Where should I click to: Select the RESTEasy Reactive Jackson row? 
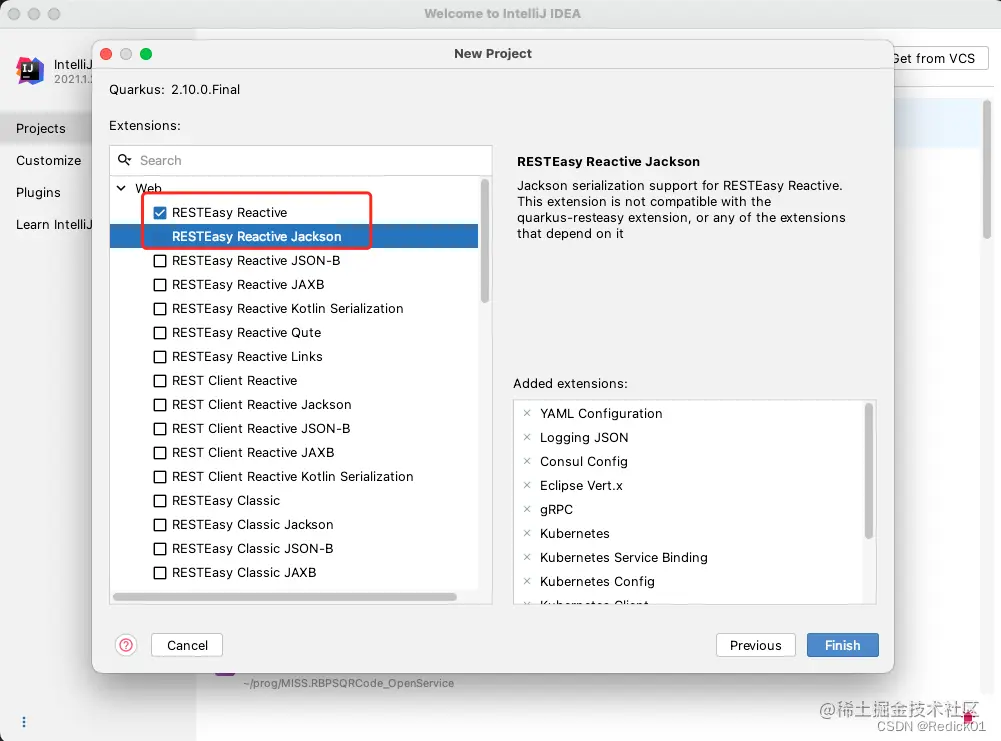click(294, 236)
